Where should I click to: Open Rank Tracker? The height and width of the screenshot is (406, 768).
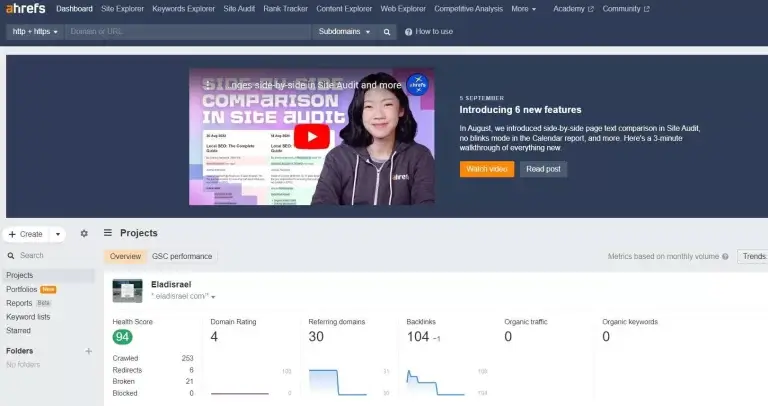[x=286, y=9]
